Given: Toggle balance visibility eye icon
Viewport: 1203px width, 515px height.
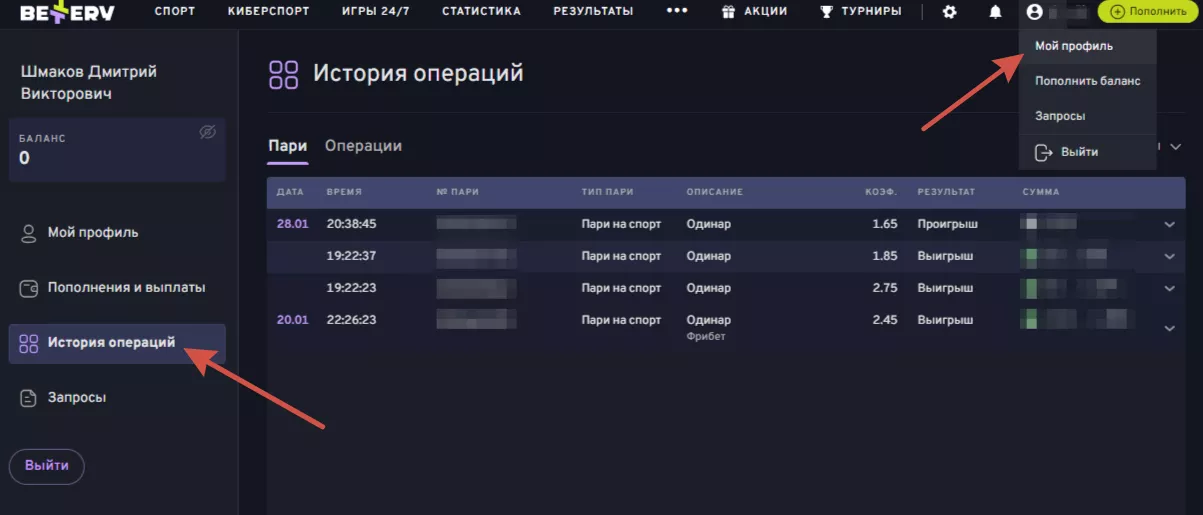Looking at the screenshot, I should coord(207,132).
